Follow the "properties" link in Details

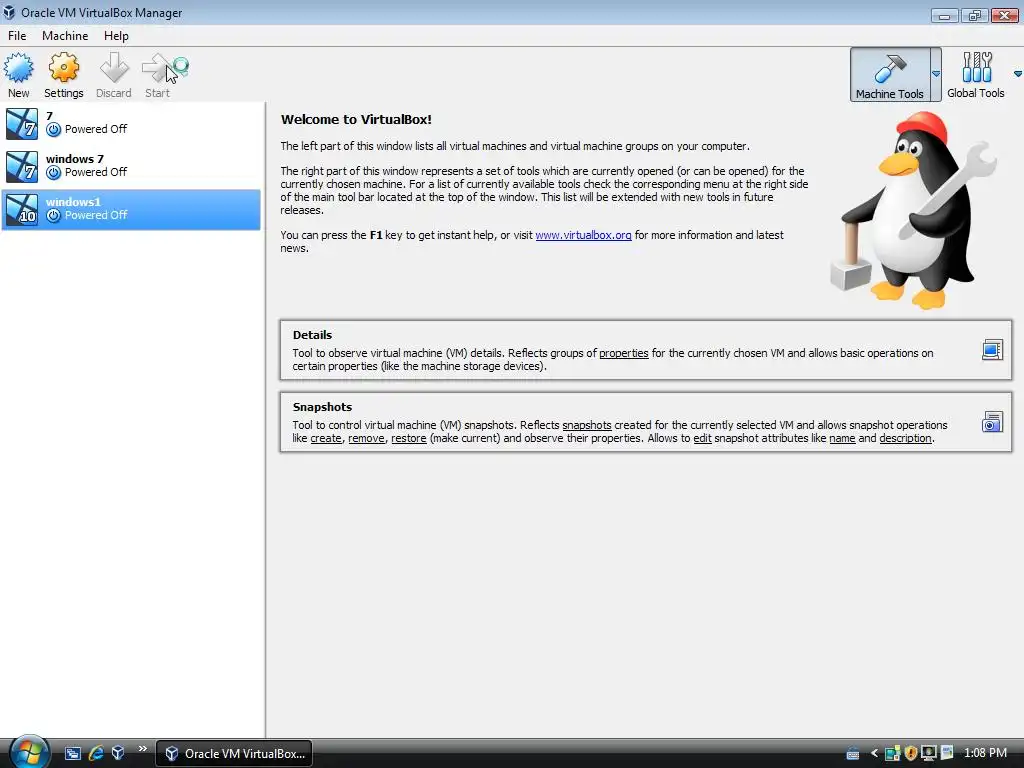pyautogui.click(x=624, y=353)
